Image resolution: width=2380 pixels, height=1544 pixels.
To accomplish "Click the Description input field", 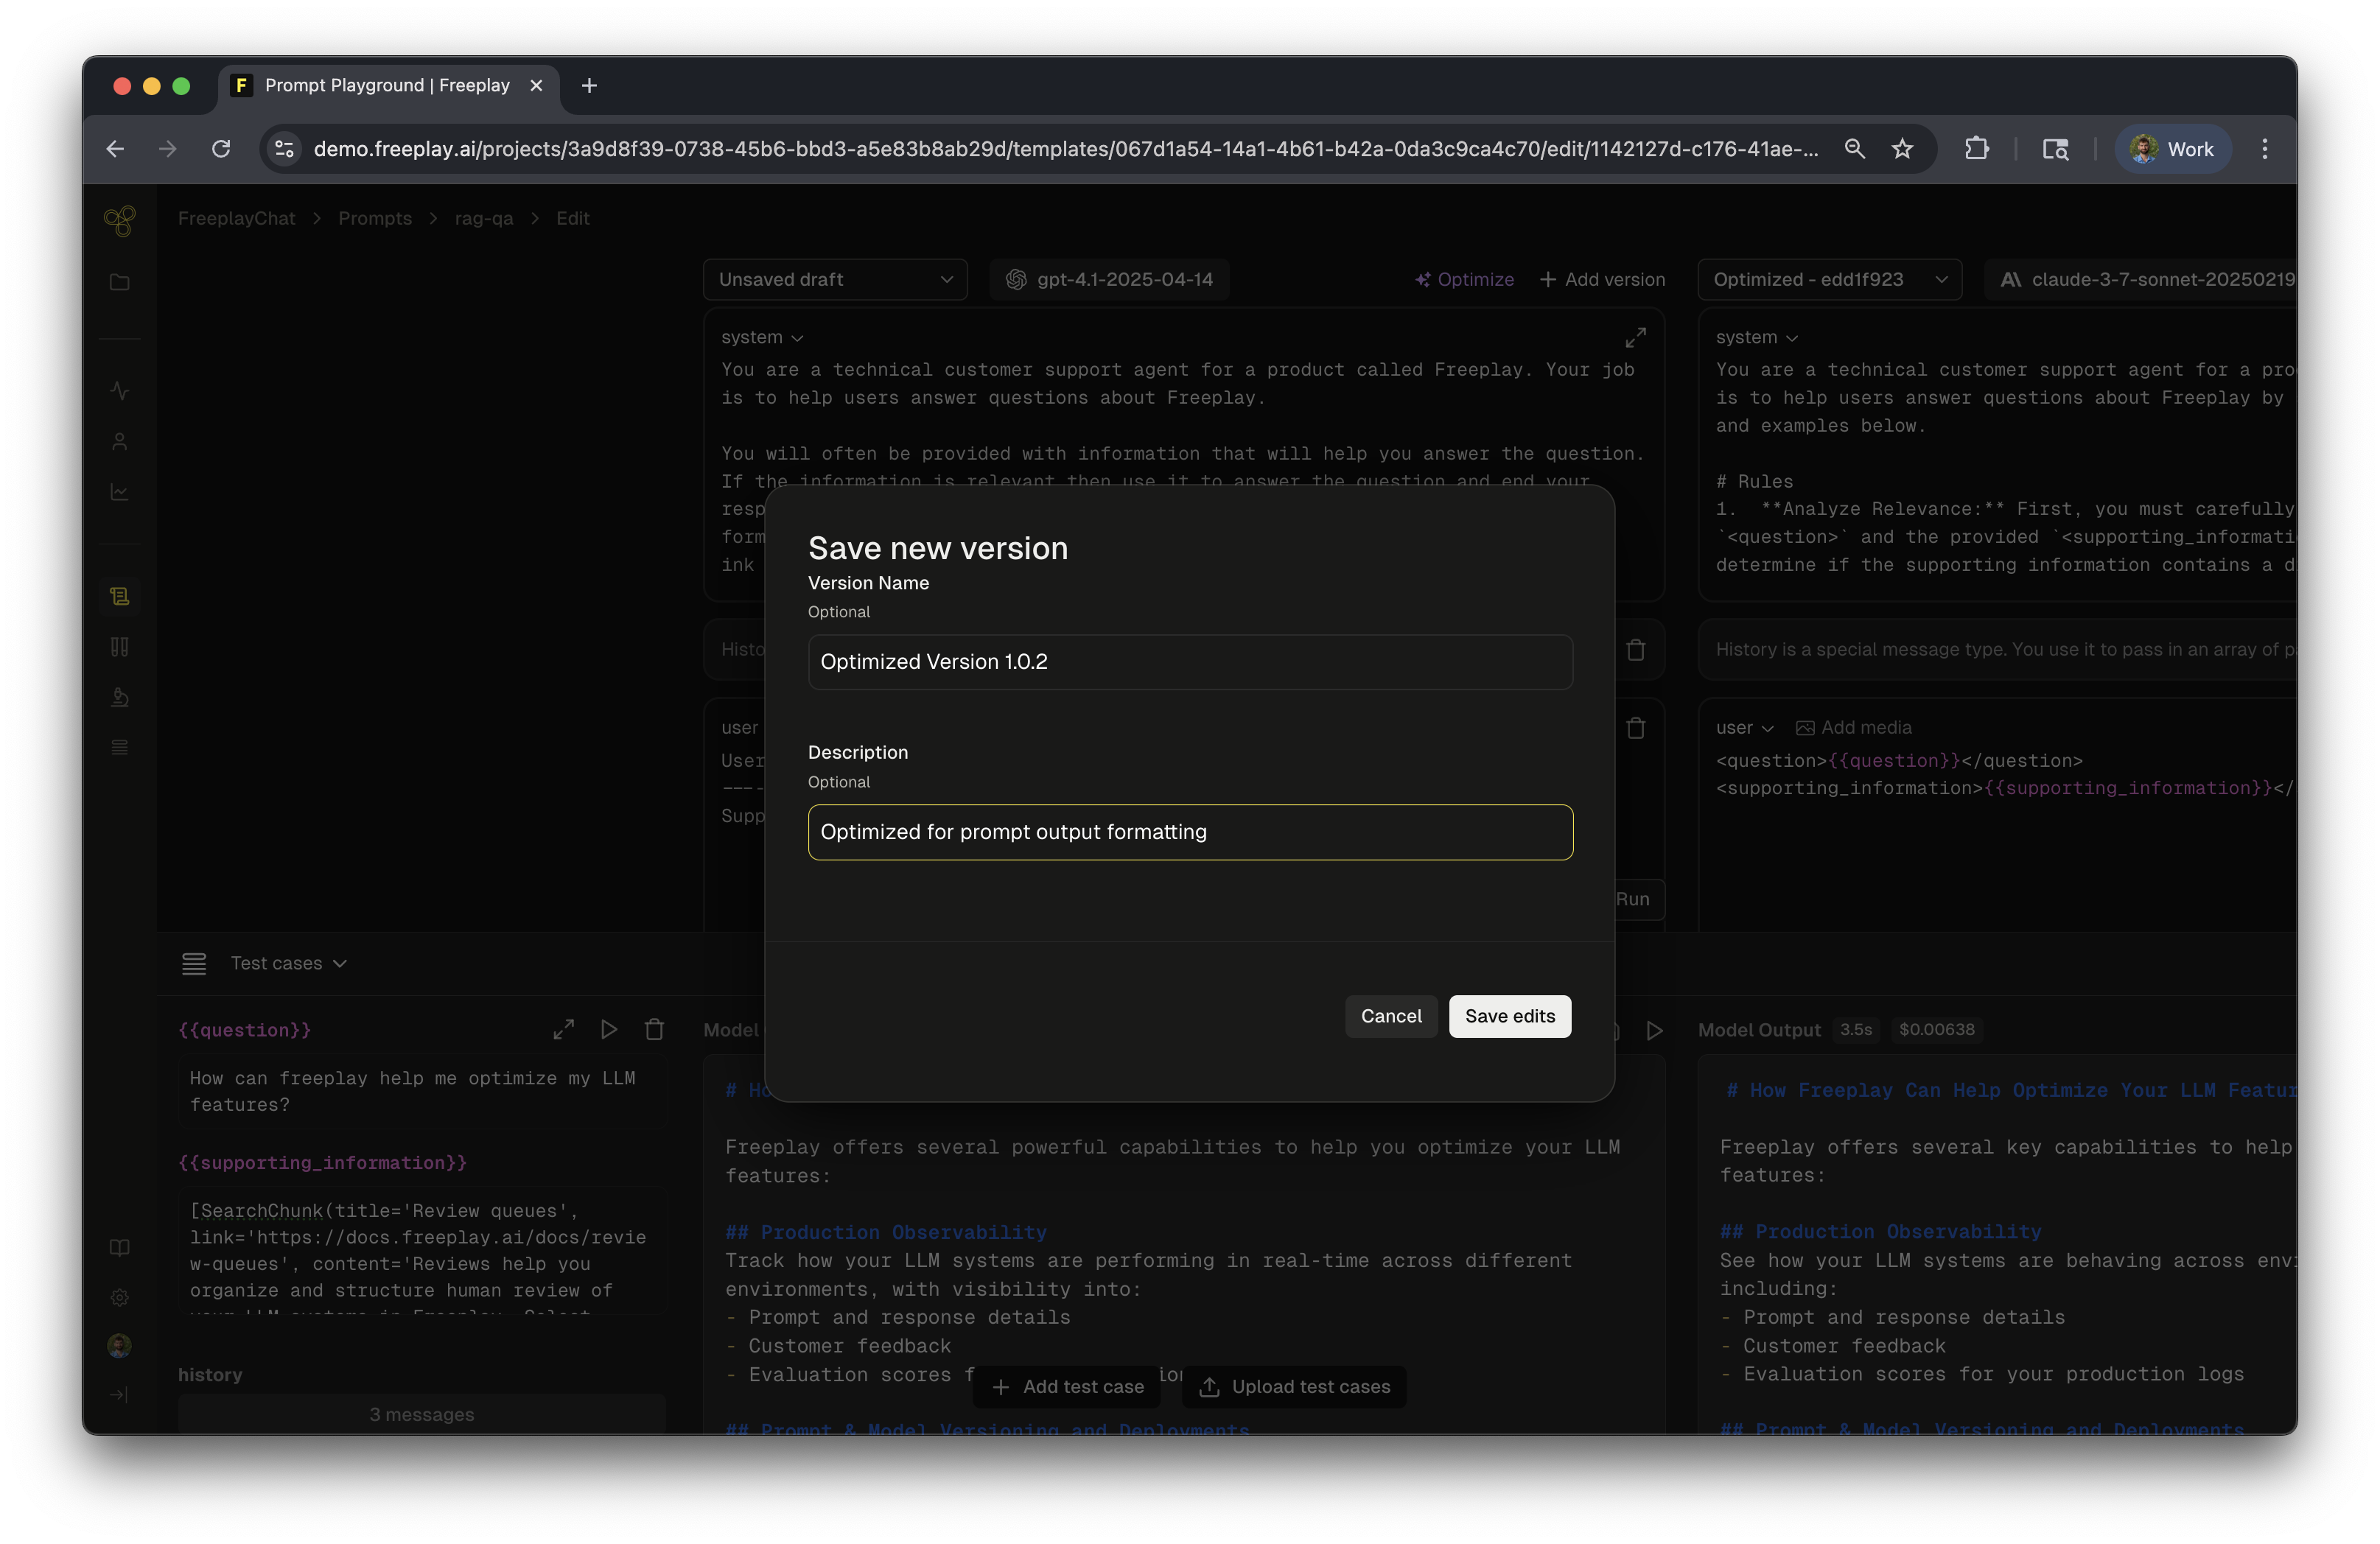I will (1190, 832).
